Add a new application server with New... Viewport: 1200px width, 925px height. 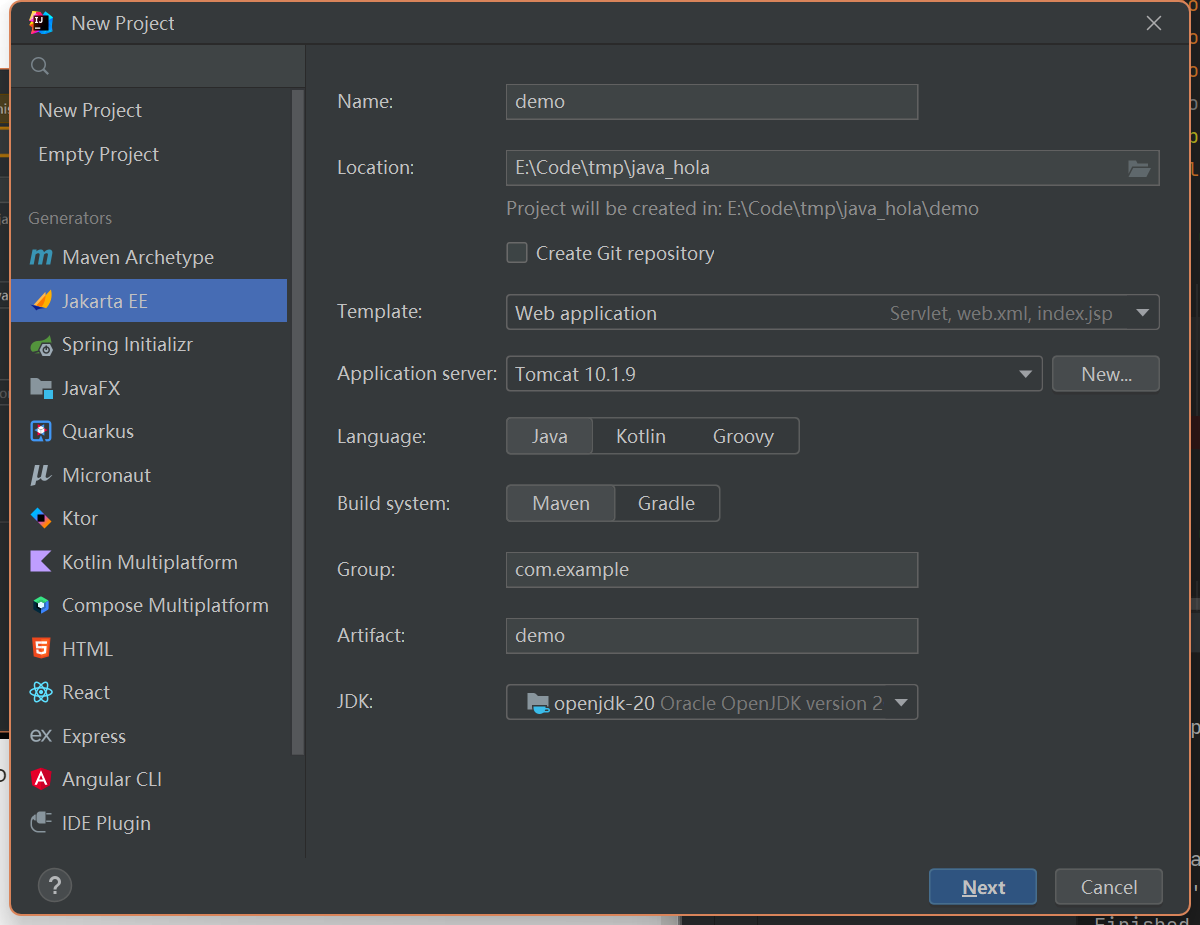click(x=1106, y=374)
